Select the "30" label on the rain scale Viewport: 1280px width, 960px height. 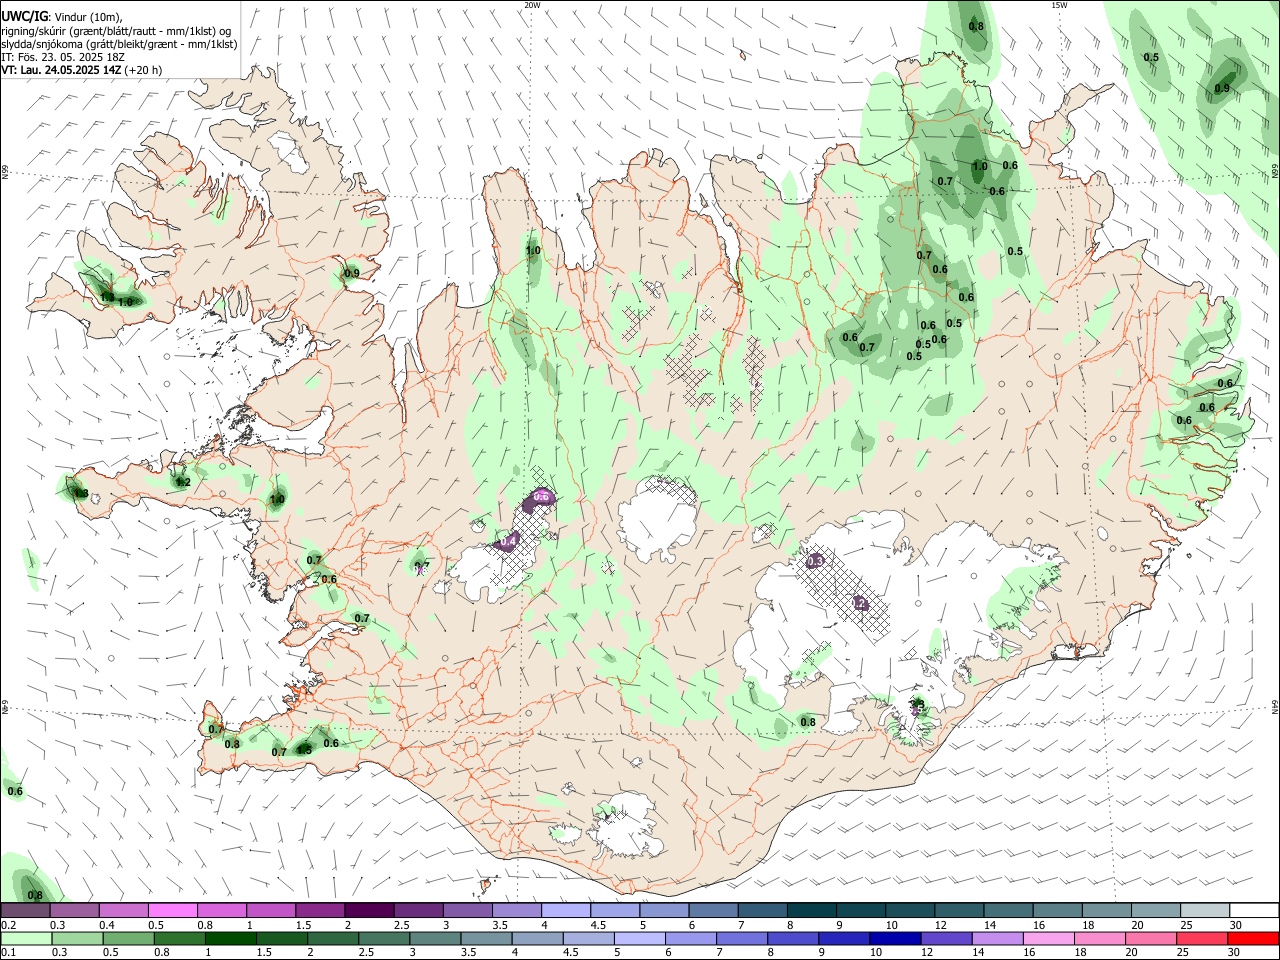tap(1236, 952)
